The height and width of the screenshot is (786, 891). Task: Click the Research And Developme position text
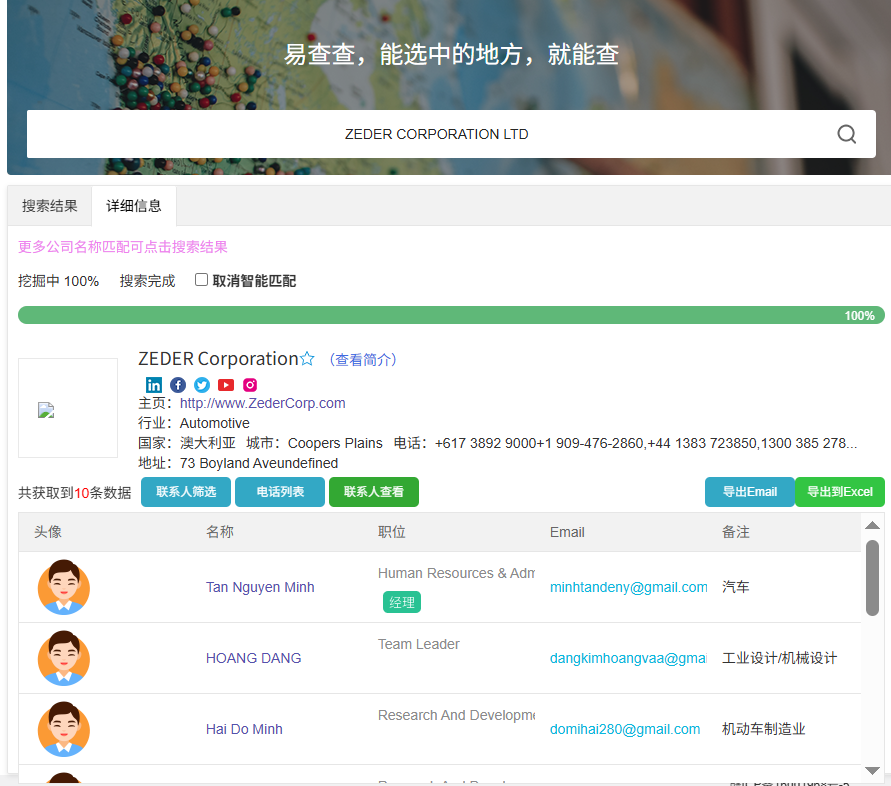(x=456, y=715)
